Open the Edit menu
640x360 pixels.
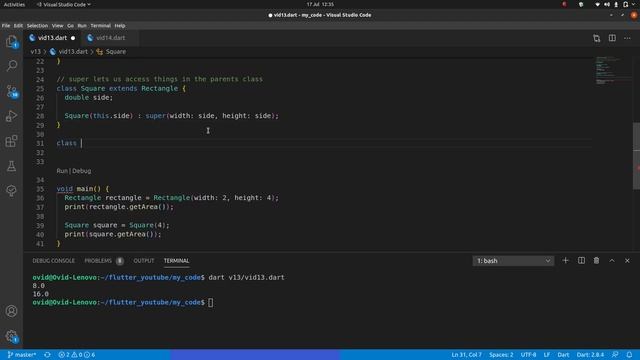18,26
